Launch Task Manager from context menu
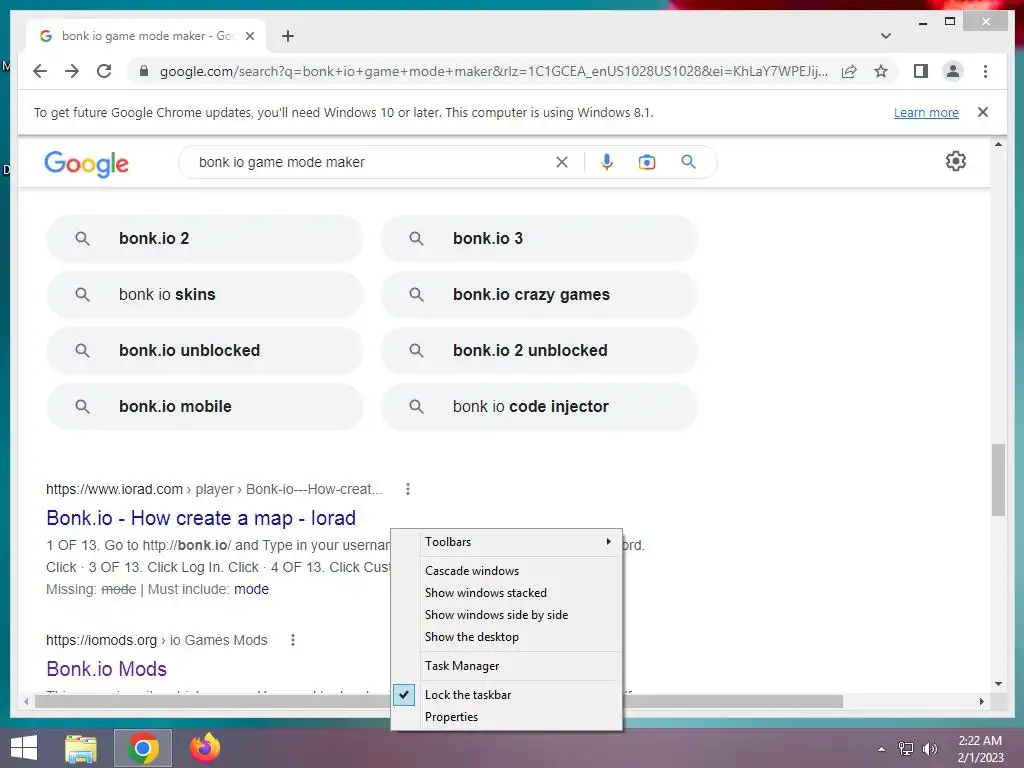The image size is (1024, 768). click(507, 666)
